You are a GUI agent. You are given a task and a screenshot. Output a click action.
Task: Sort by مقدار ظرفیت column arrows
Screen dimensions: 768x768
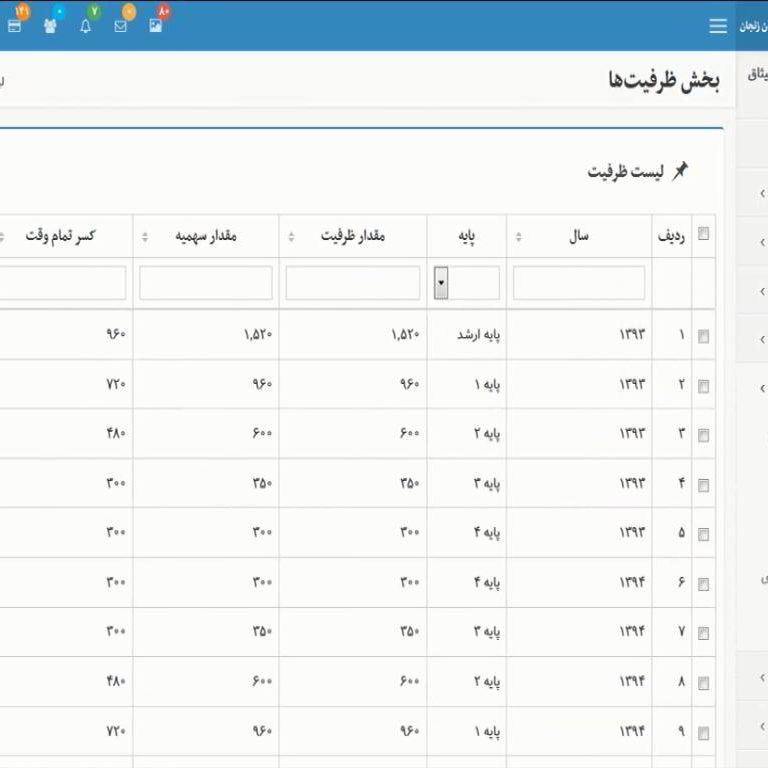(x=291, y=237)
